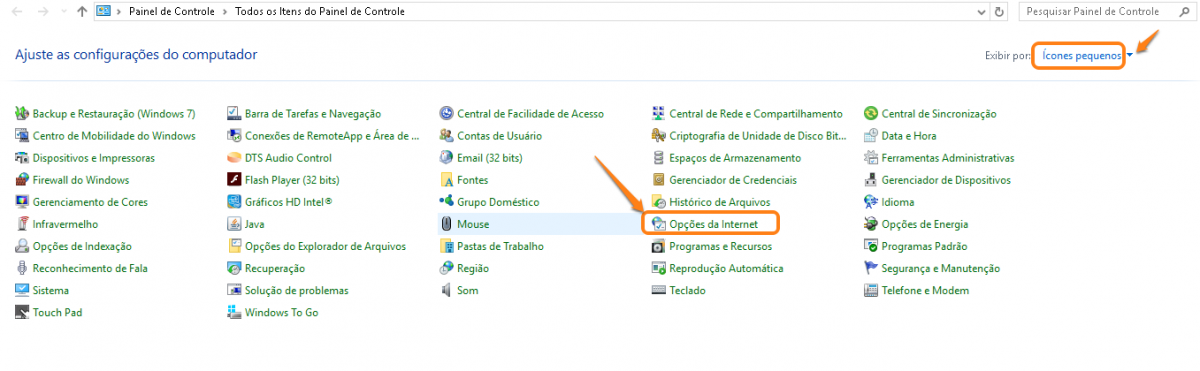This screenshot has width=1200, height=371.
Task: Open the Touch Pad icon
Action: [22, 312]
